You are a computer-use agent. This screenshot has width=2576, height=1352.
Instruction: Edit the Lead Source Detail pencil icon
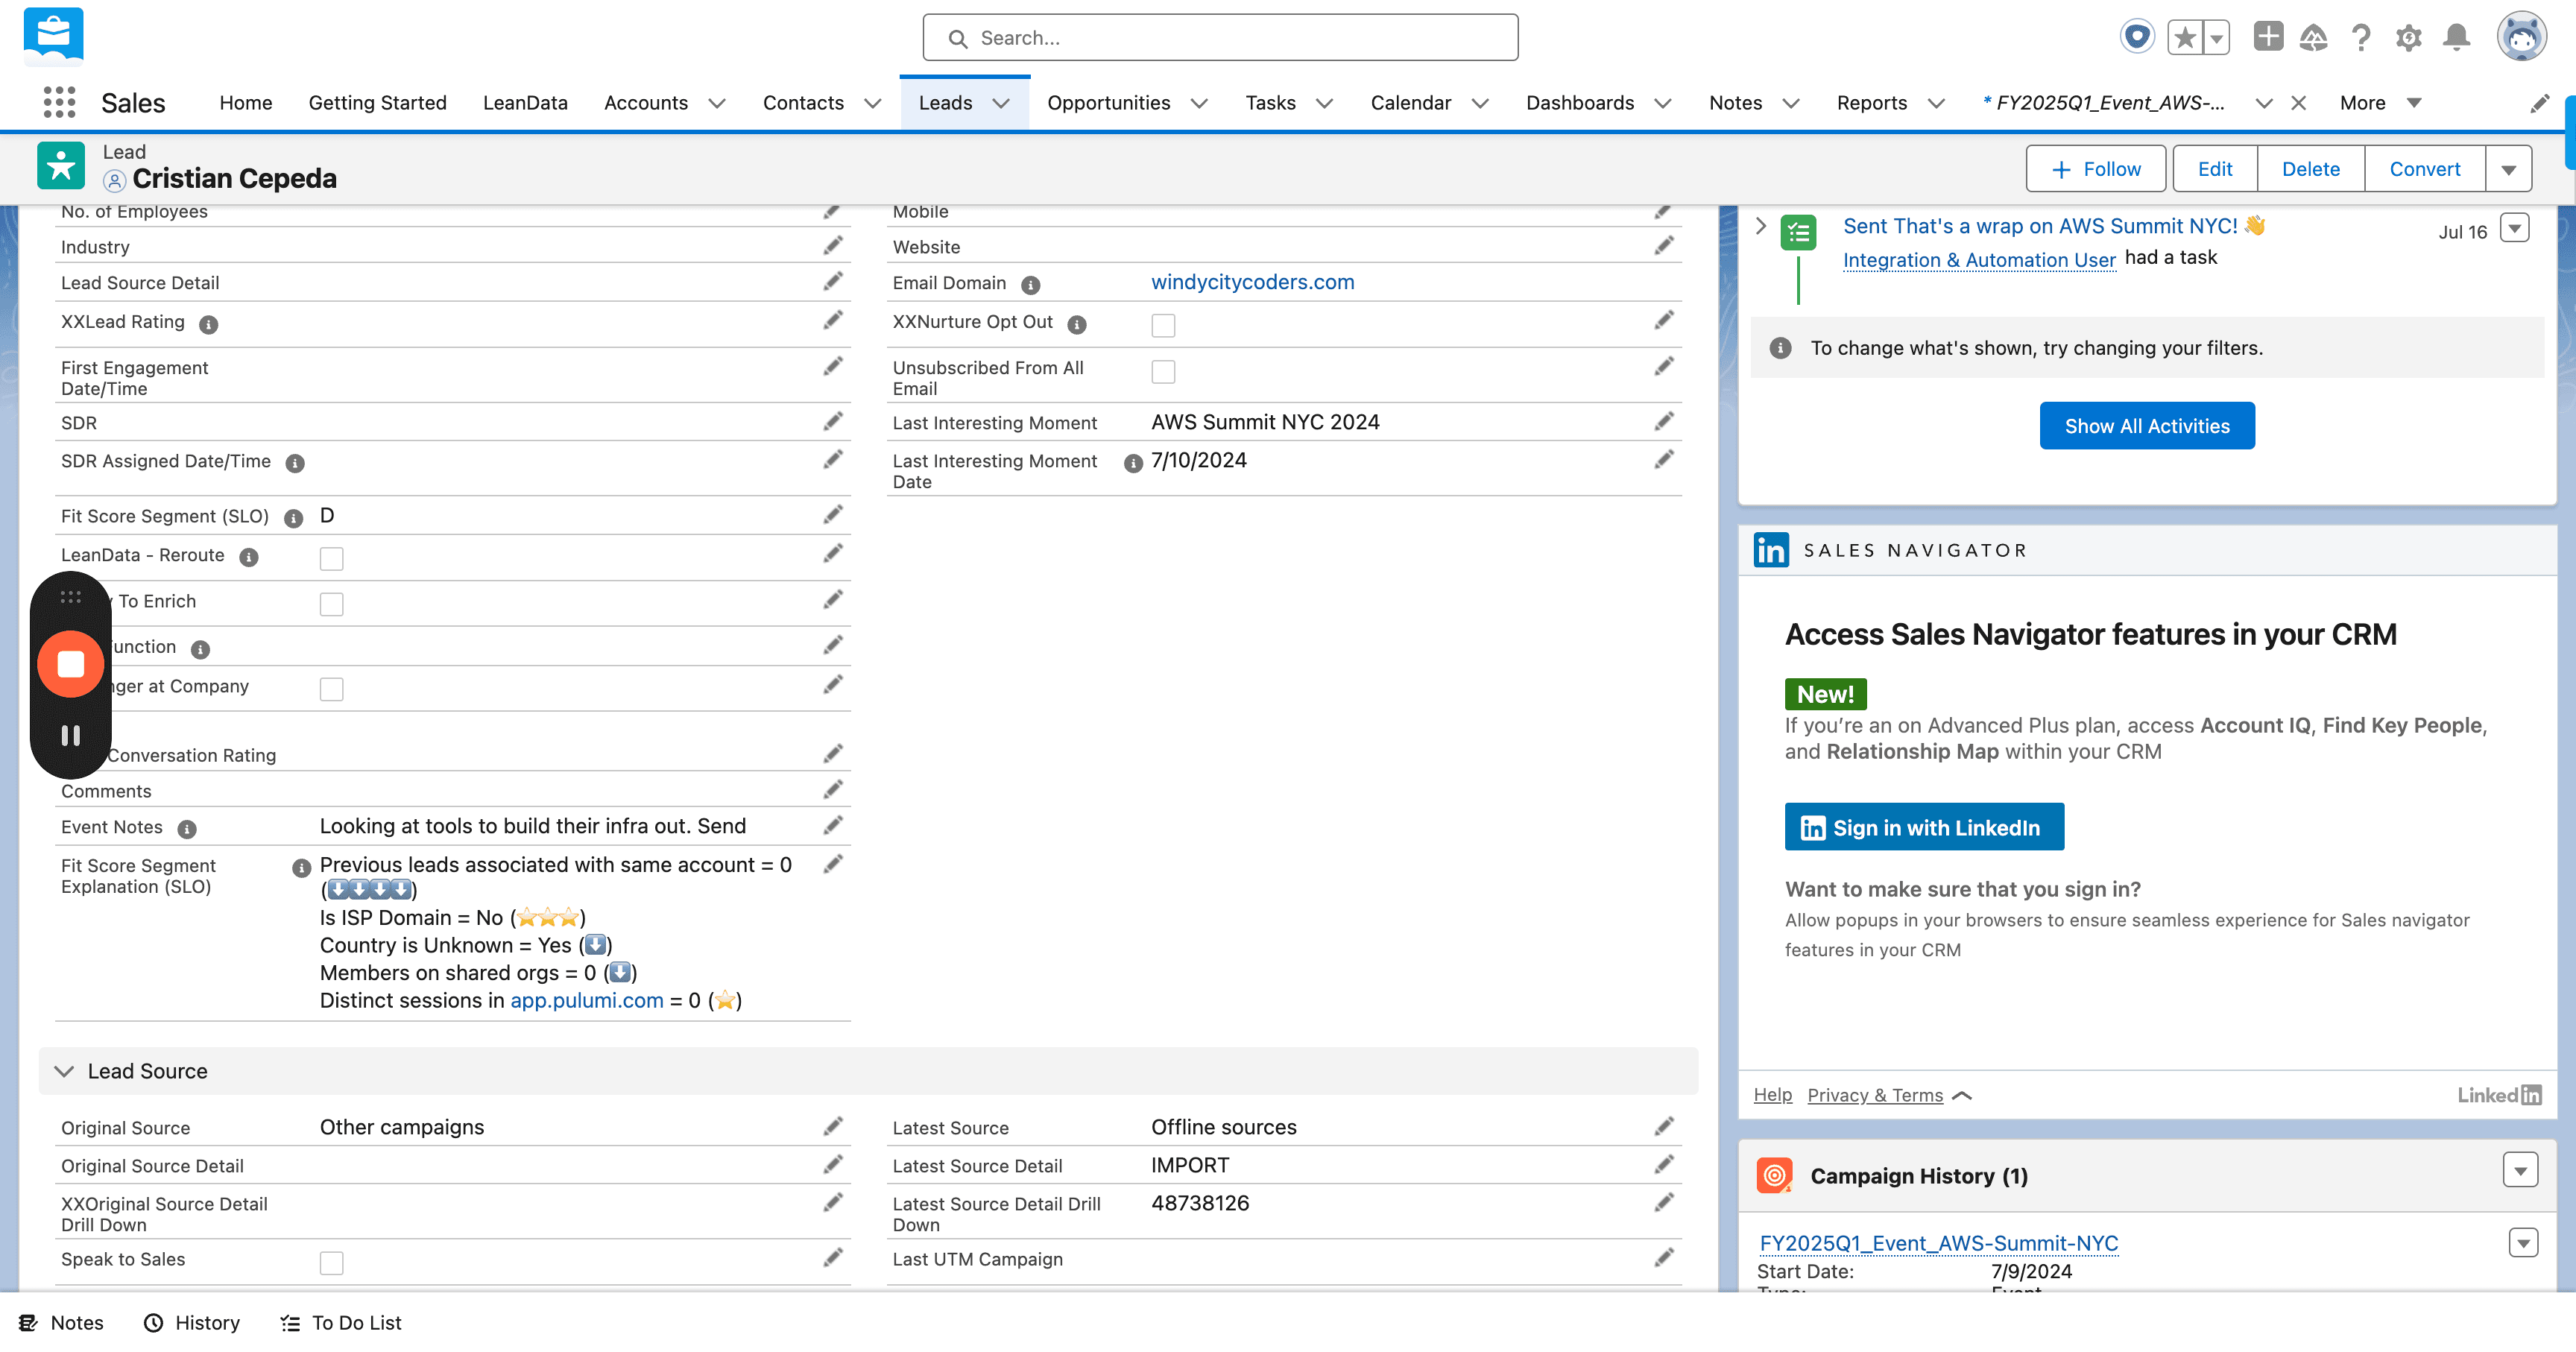tap(832, 282)
